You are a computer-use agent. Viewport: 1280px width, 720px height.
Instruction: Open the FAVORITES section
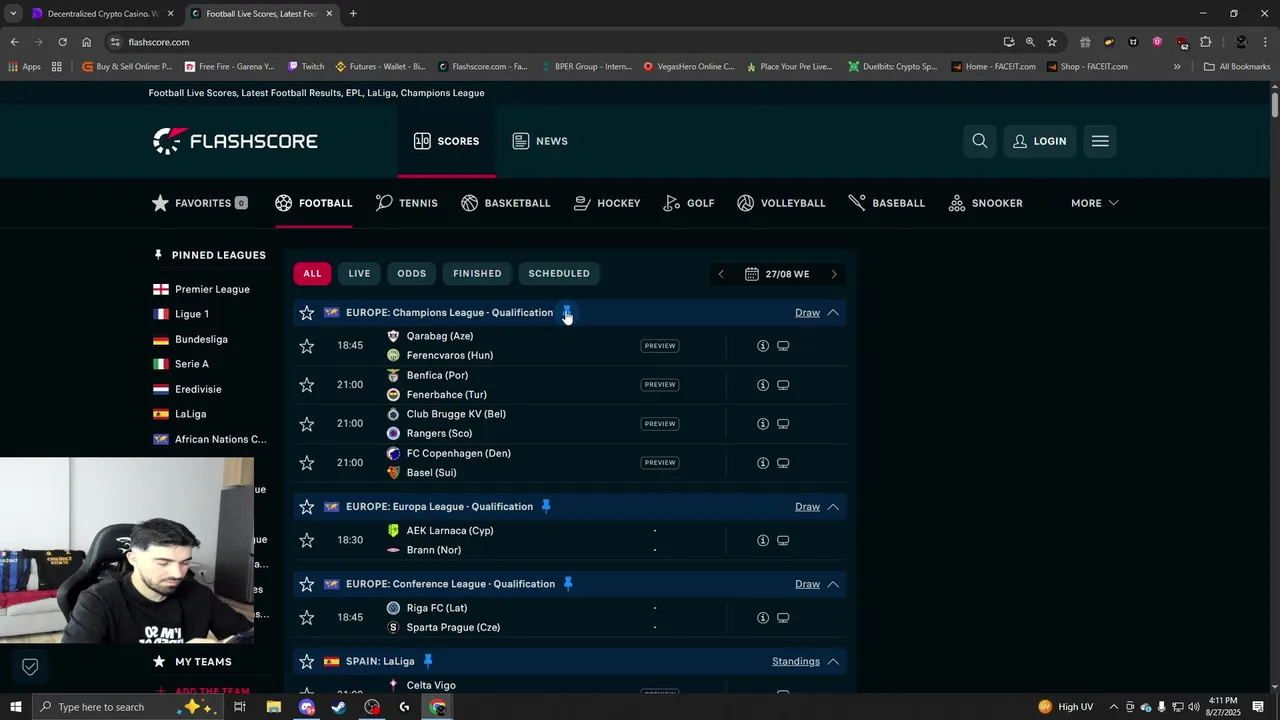(x=199, y=203)
